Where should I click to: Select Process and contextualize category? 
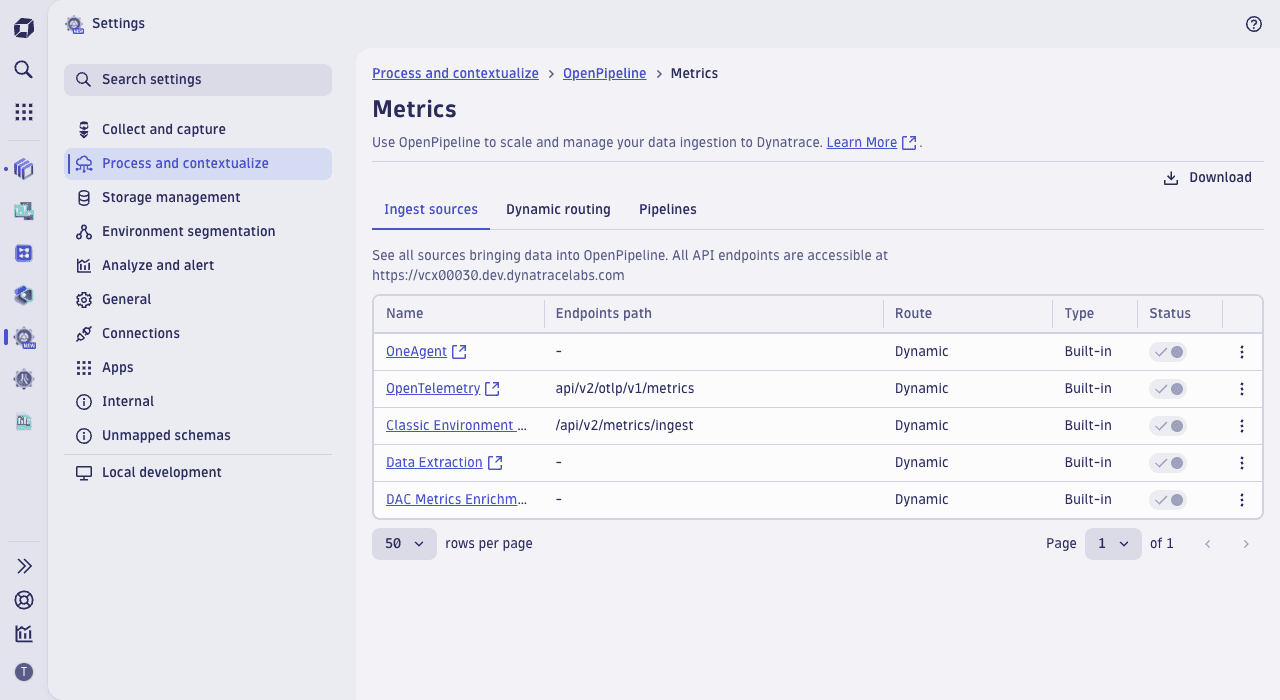[x=198, y=163]
